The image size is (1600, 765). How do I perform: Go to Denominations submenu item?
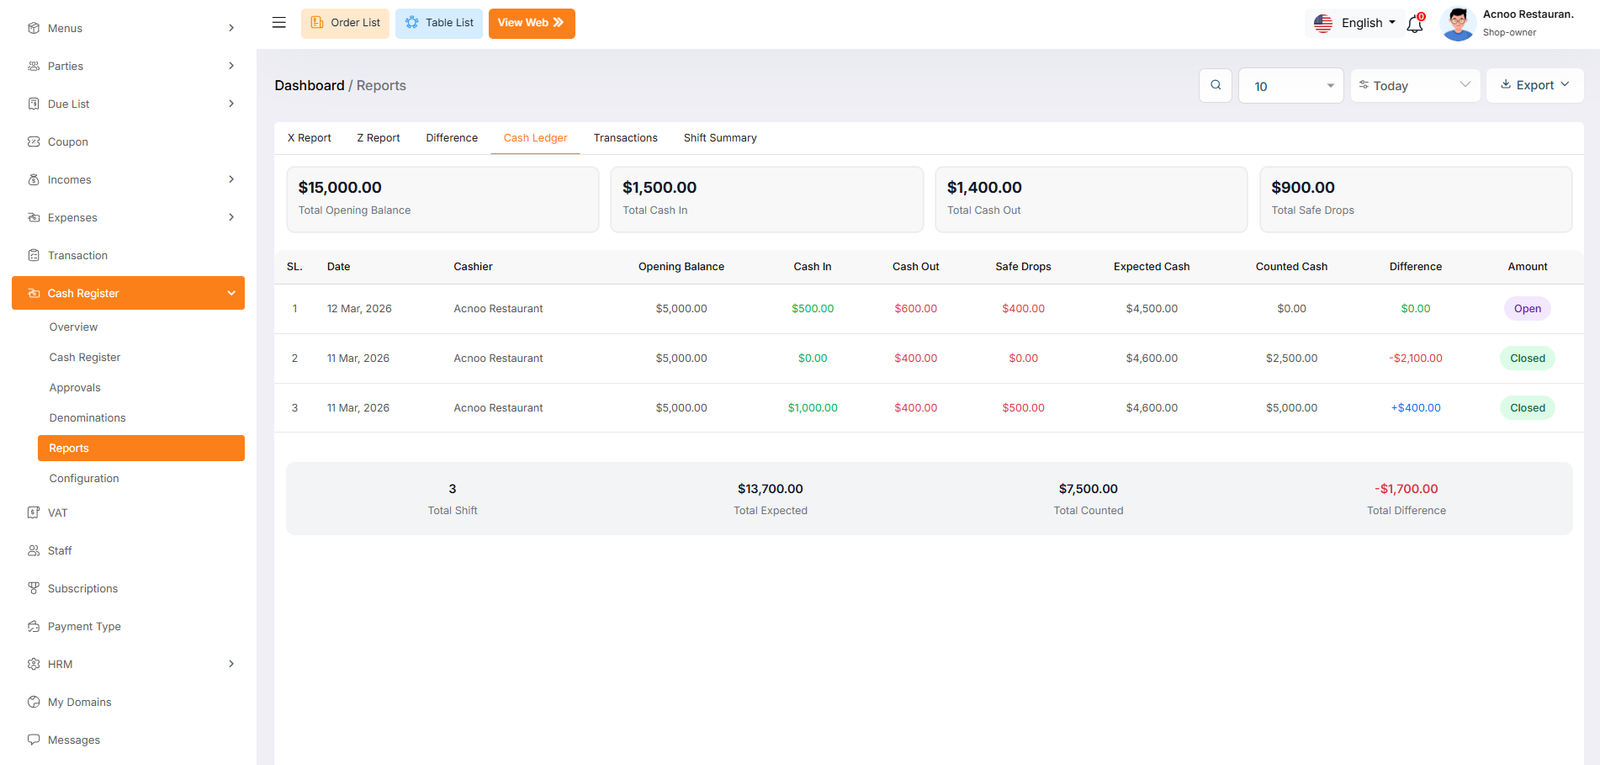[x=88, y=418]
